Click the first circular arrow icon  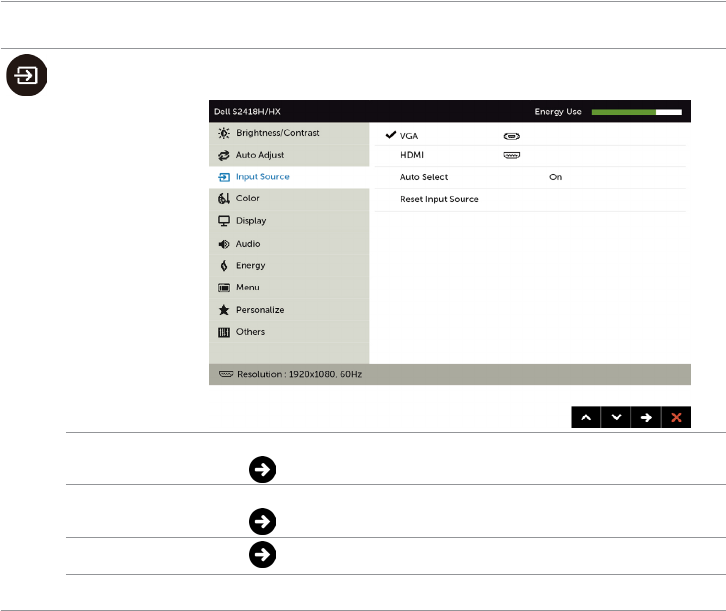(x=263, y=470)
